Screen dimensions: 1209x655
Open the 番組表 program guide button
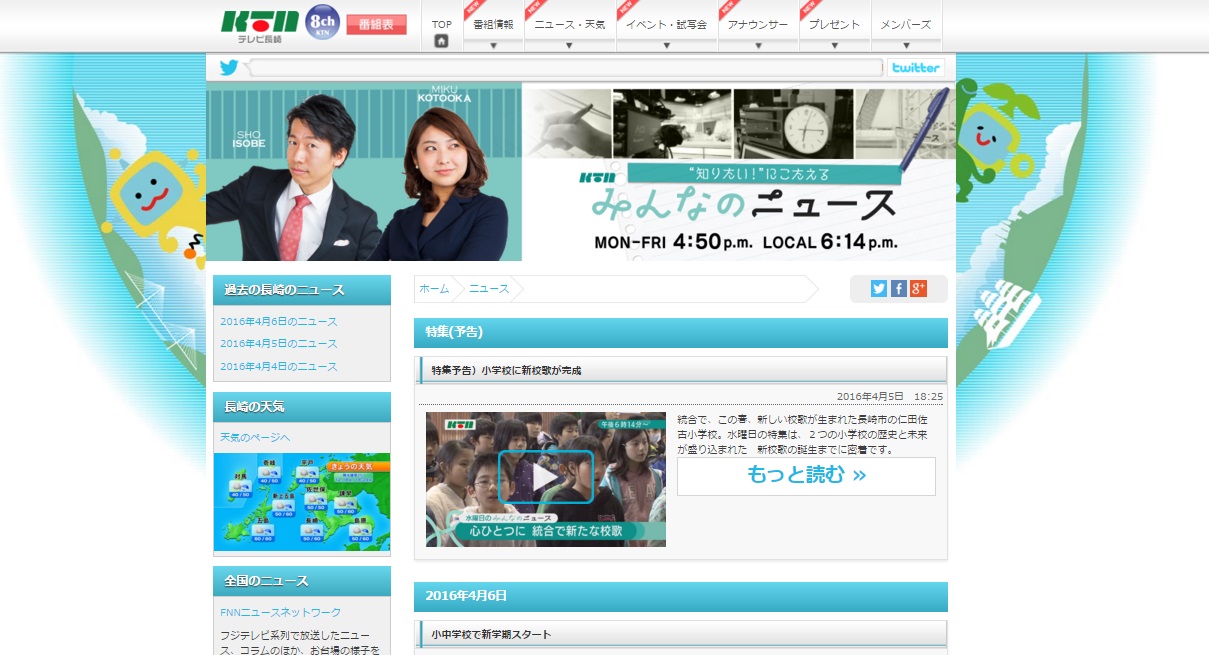coord(376,25)
